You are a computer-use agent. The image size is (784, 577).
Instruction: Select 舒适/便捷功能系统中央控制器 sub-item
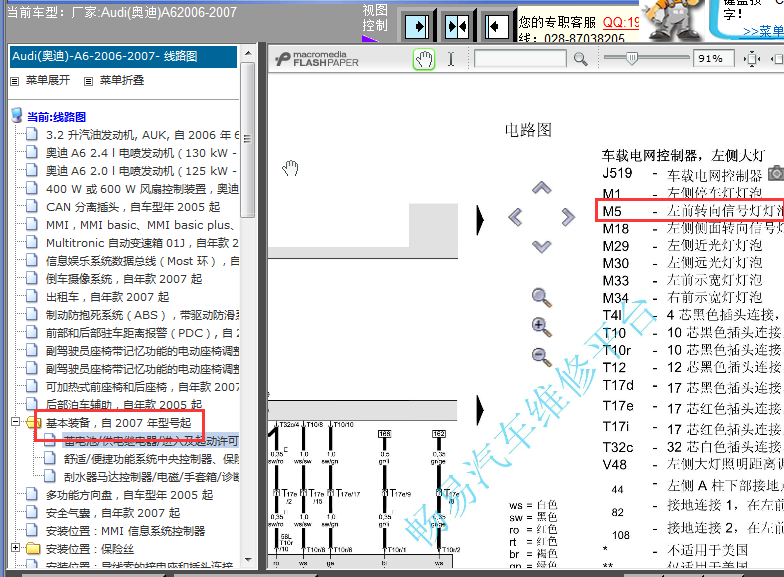click(152, 459)
